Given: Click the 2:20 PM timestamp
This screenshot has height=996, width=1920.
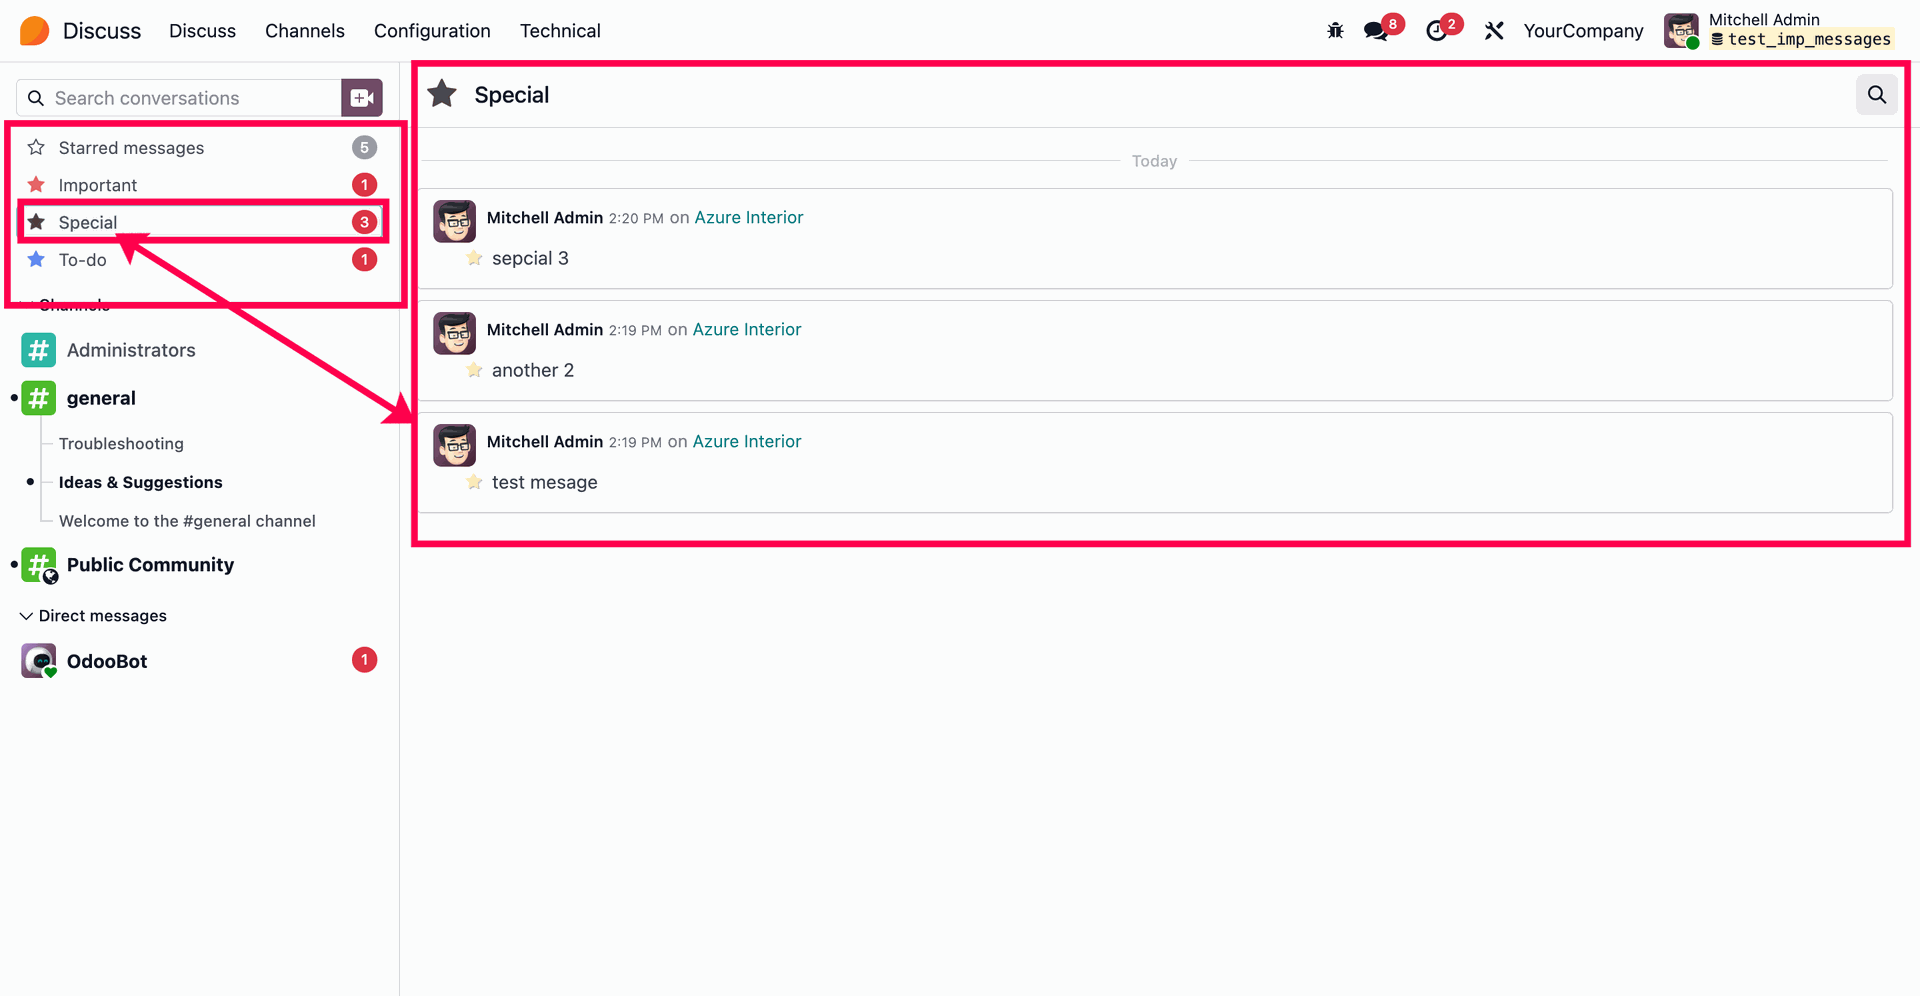Looking at the screenshot, I should pyautogui.click(x=636, y=219).
